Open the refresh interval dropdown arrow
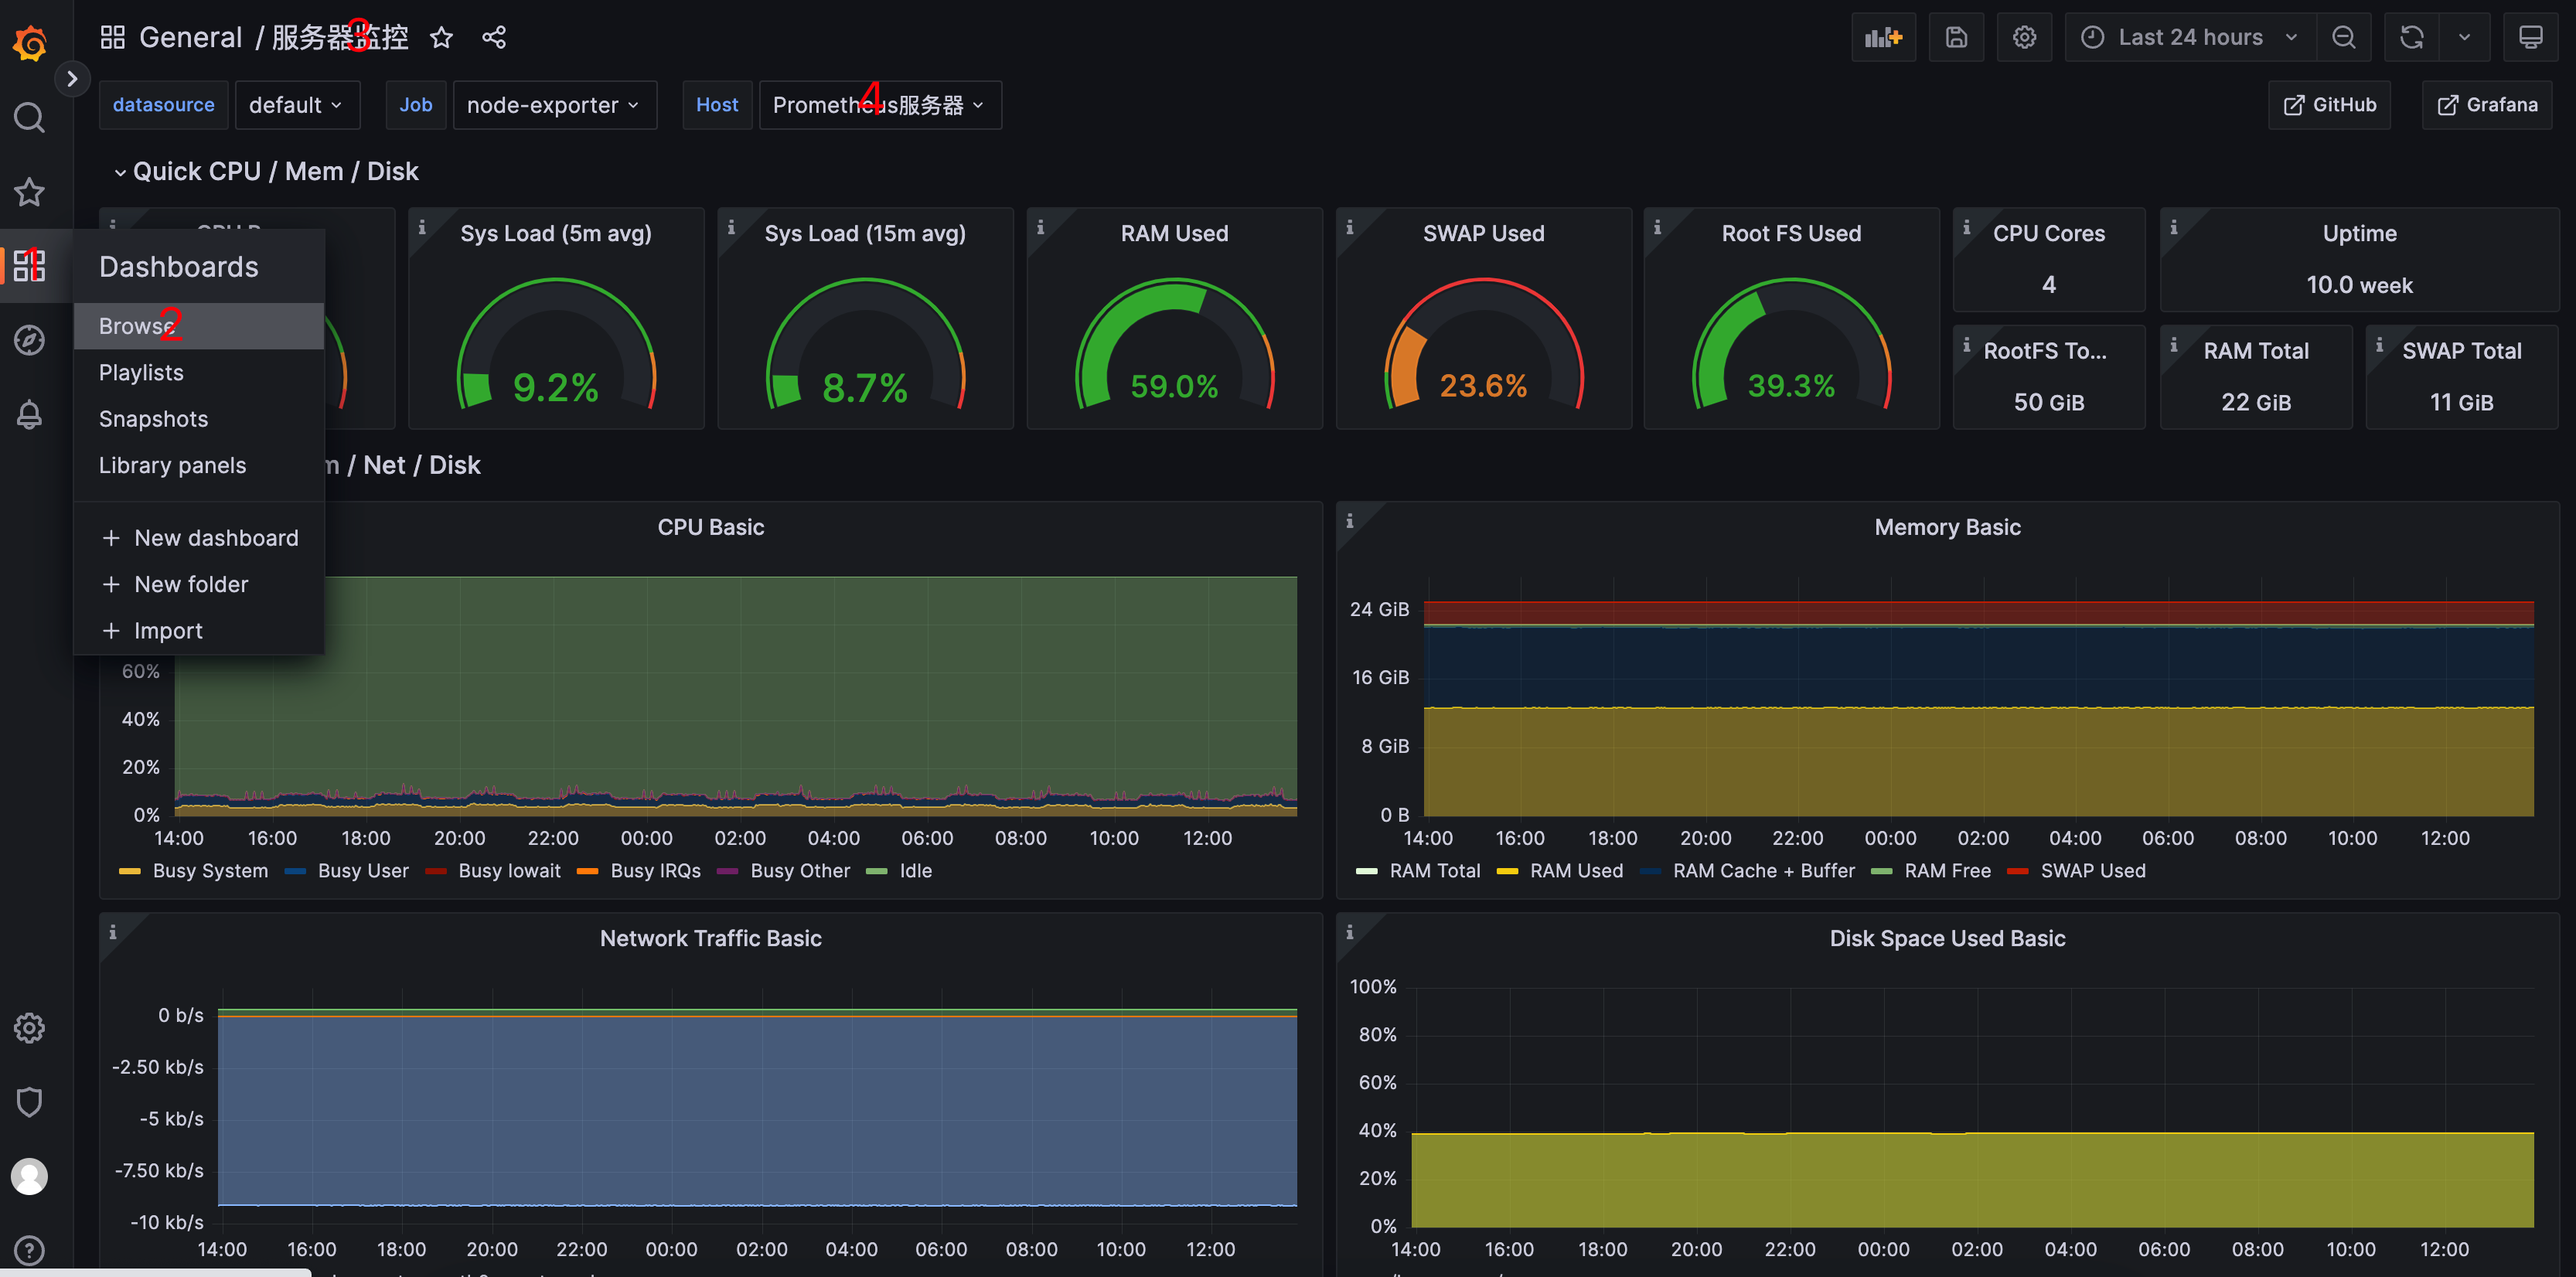The height and width of the screenshot is (1277, 2576). pyautogui.click(x=2464, y=38)
